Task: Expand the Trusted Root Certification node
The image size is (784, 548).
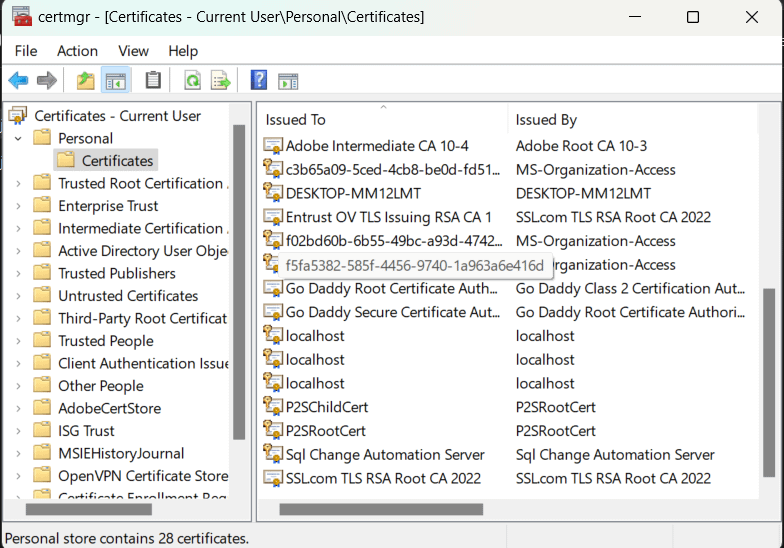Action: pos(18,184)
